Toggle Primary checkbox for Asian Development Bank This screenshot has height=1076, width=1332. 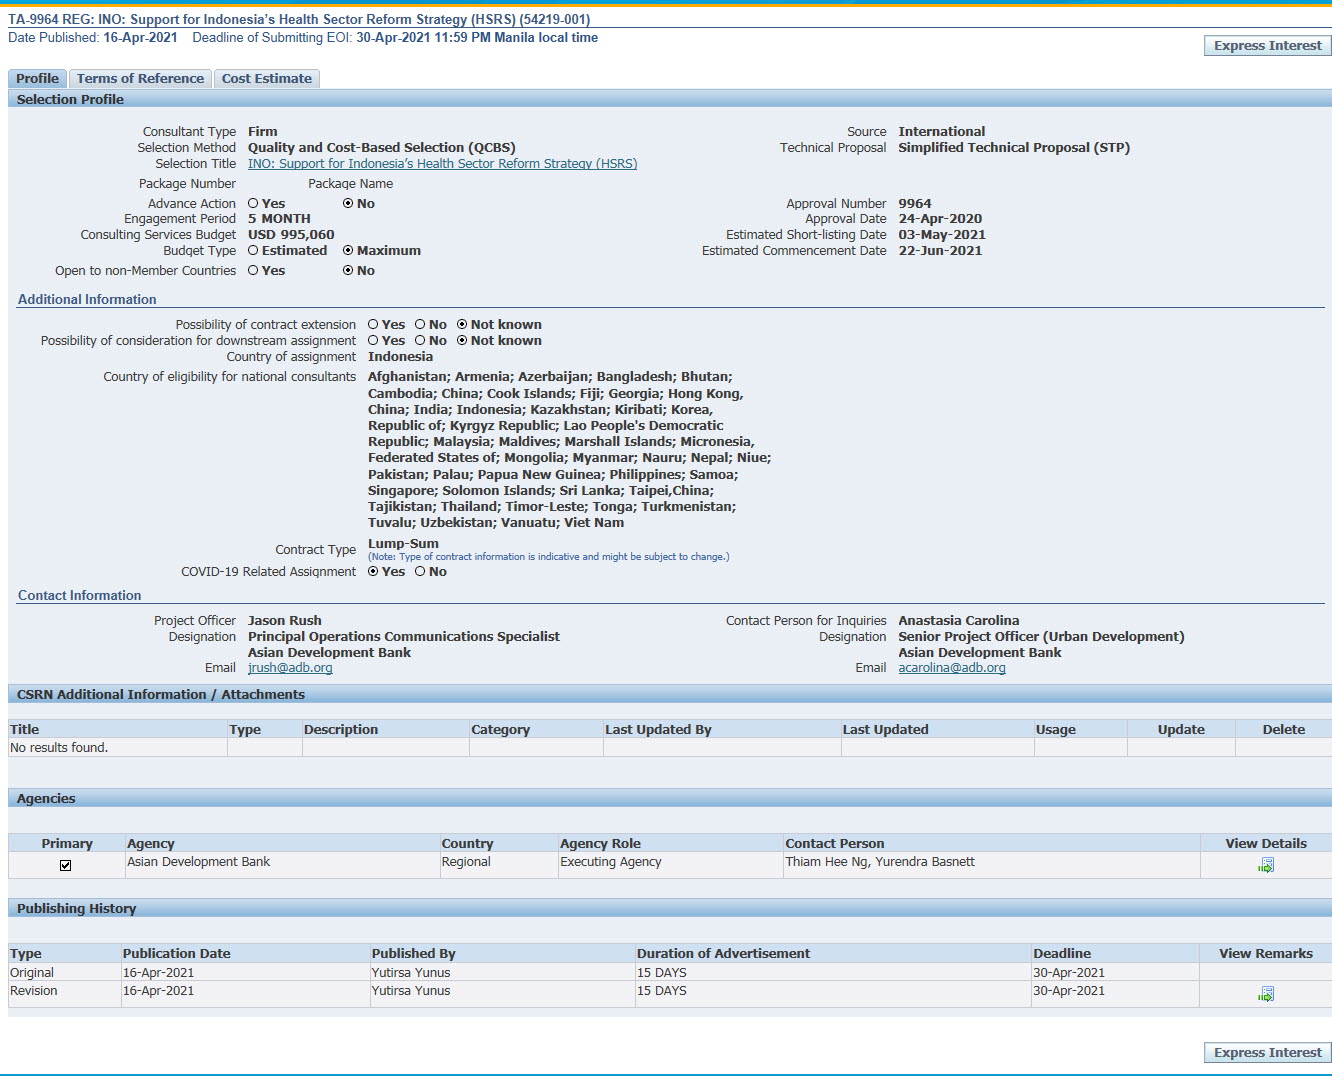[66, 865]
